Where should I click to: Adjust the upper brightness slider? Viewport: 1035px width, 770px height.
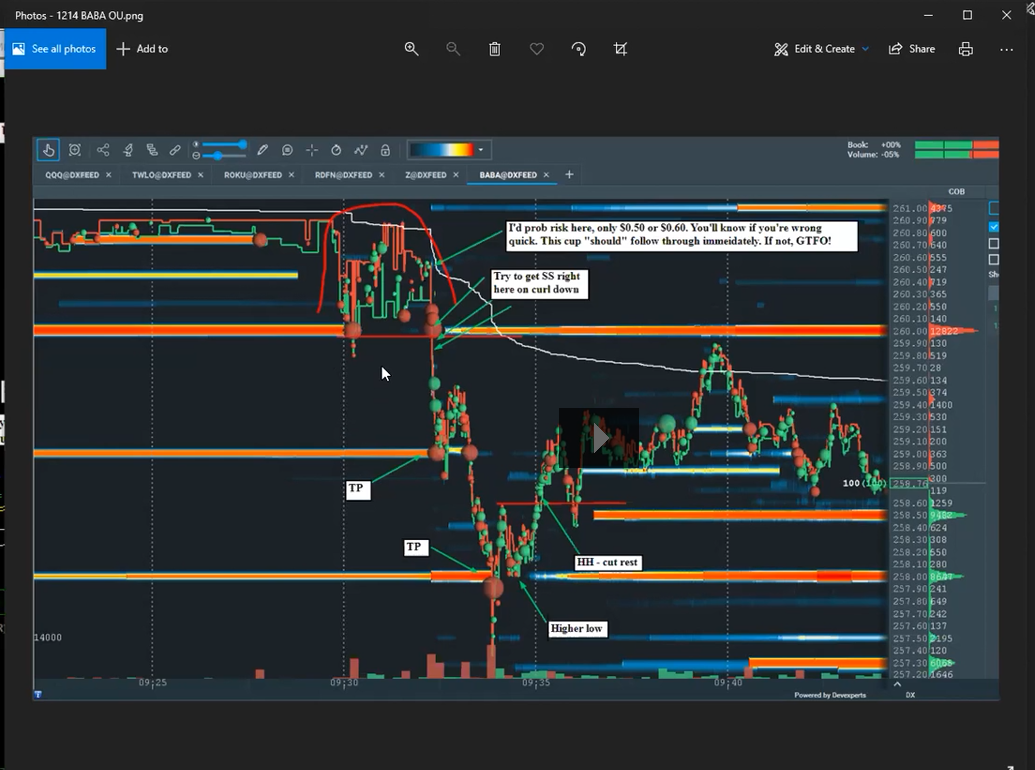pos(224,144)
